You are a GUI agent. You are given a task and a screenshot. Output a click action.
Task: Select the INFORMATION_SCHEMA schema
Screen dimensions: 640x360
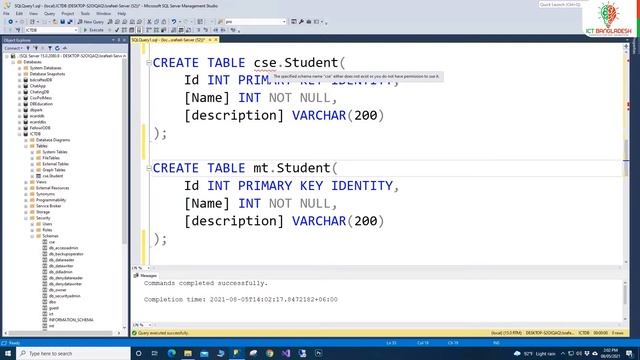pyautogui.click(x=71, y=320)
